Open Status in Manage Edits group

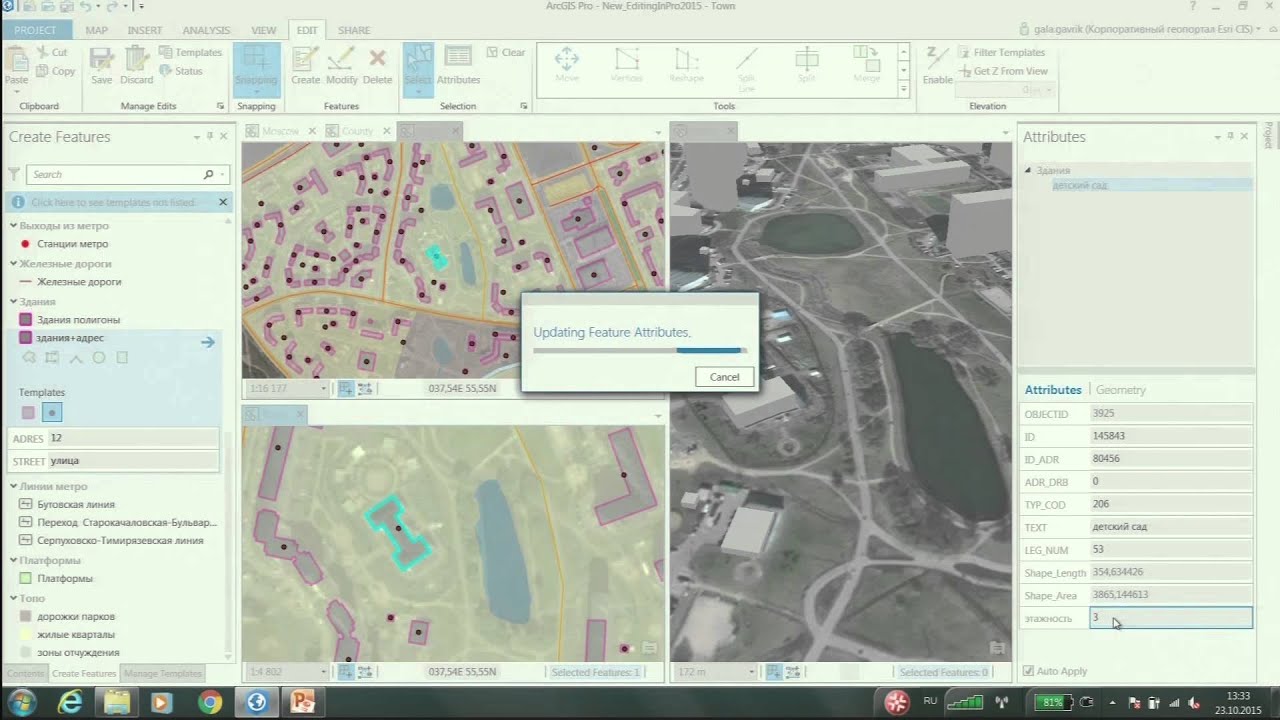click(180, 71)
